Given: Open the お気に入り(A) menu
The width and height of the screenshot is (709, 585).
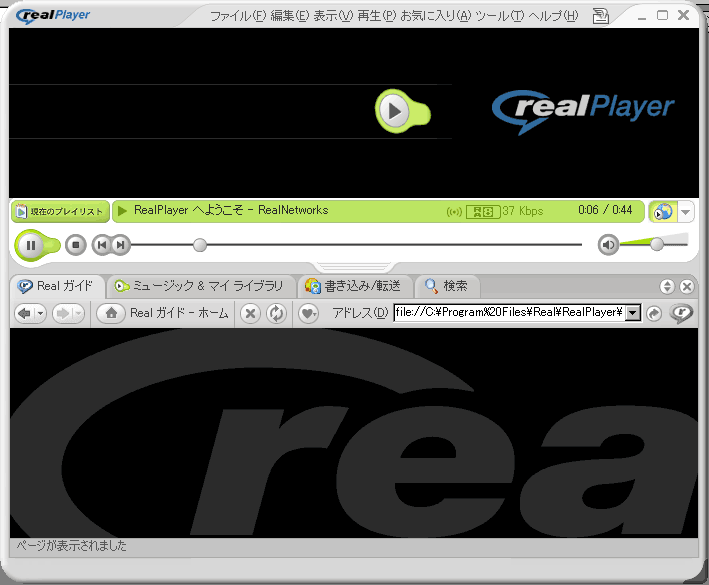Looking at the screenshot, I should pos(436,16).
